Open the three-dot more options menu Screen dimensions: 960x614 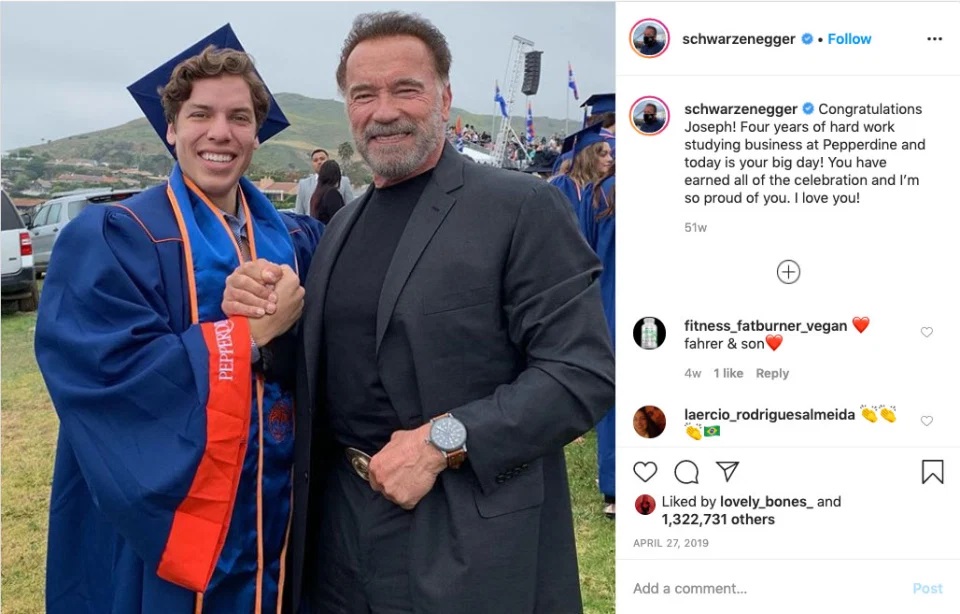click(x=934, y=39)
